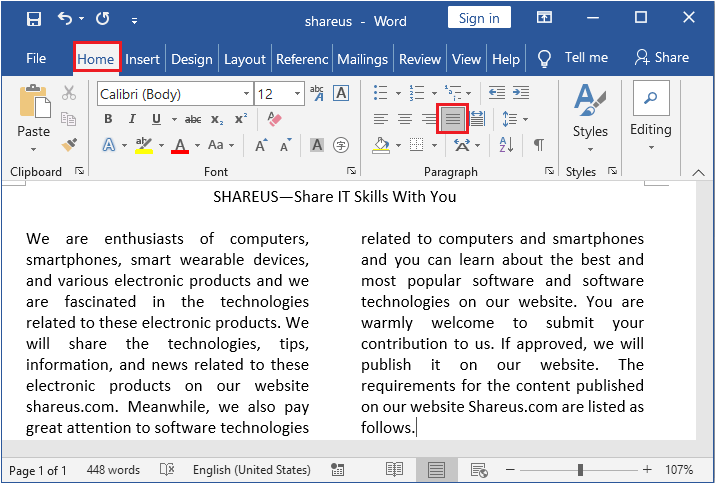
Task: Switch to the Design tab
Action: pyautogui.click(x=192, y=59)
